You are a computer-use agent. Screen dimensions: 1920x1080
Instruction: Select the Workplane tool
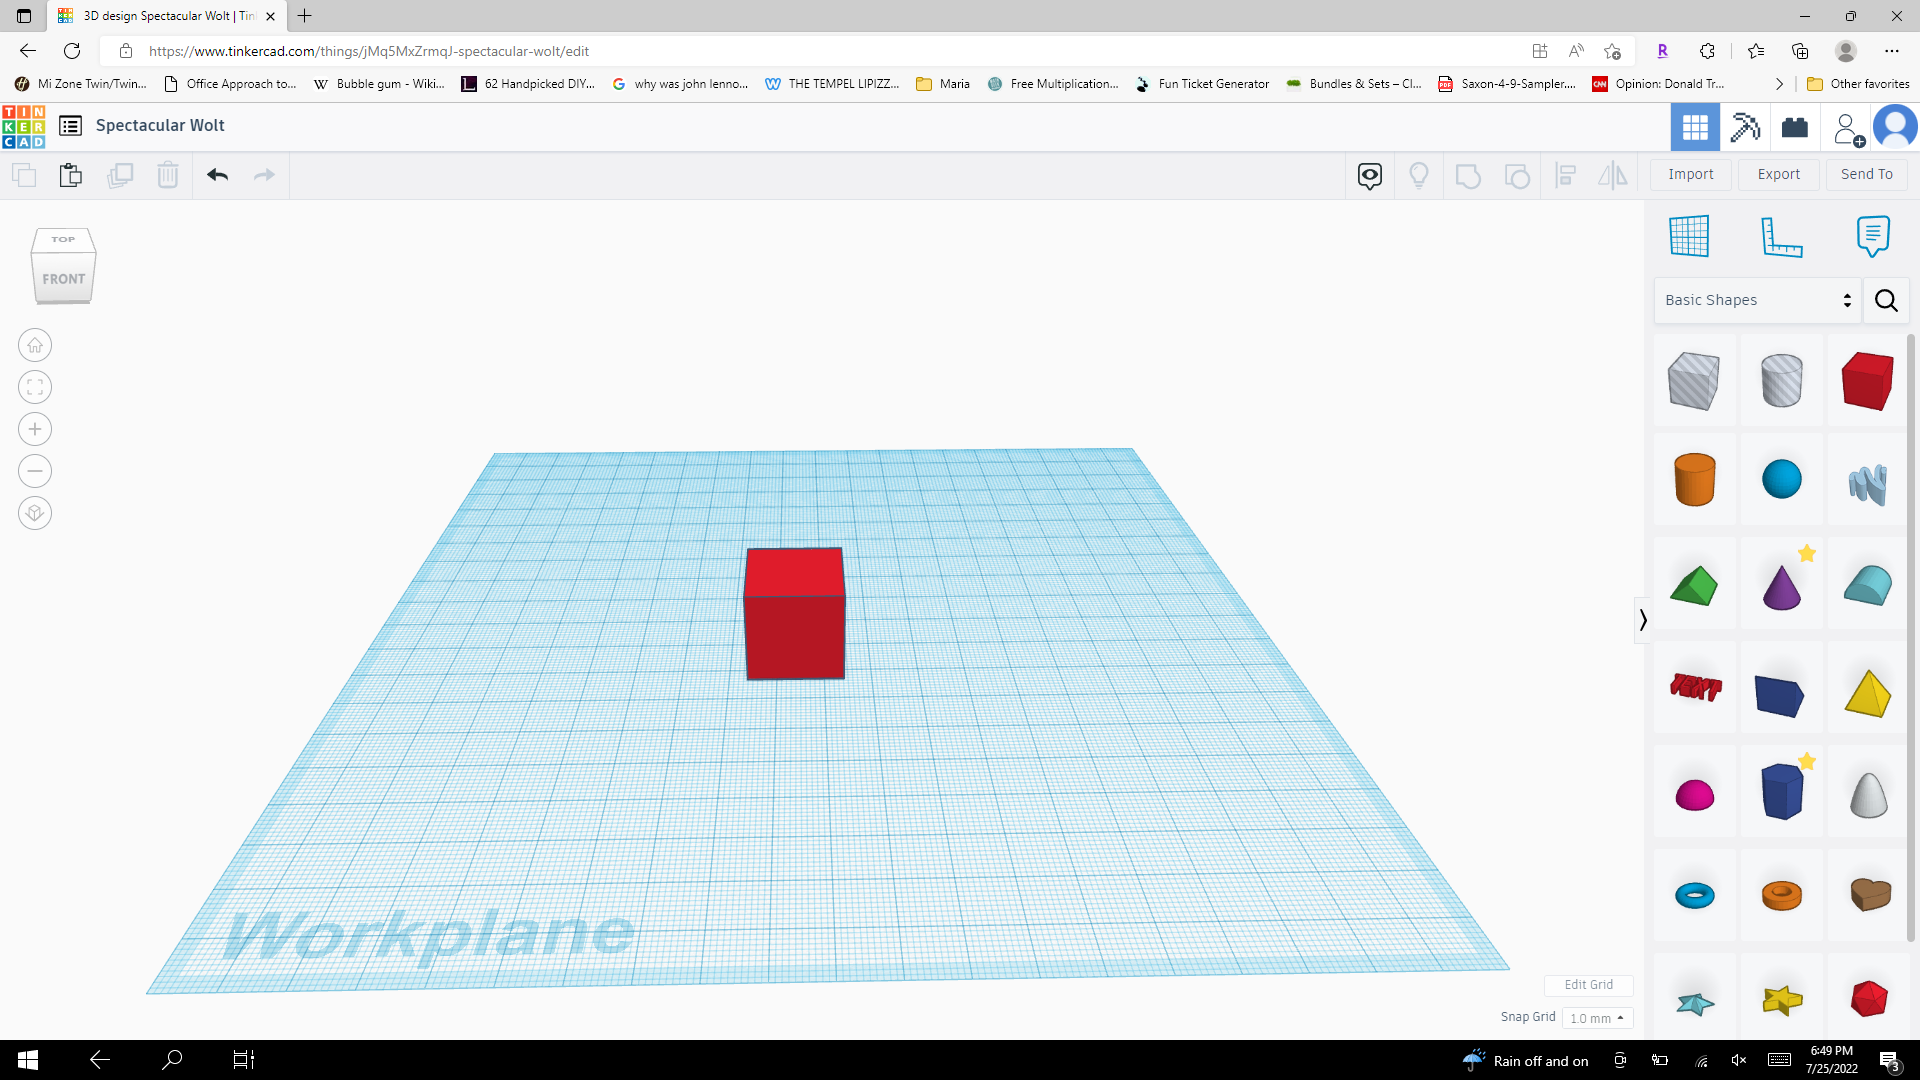pyautogui.click(x=1689, y=236)
